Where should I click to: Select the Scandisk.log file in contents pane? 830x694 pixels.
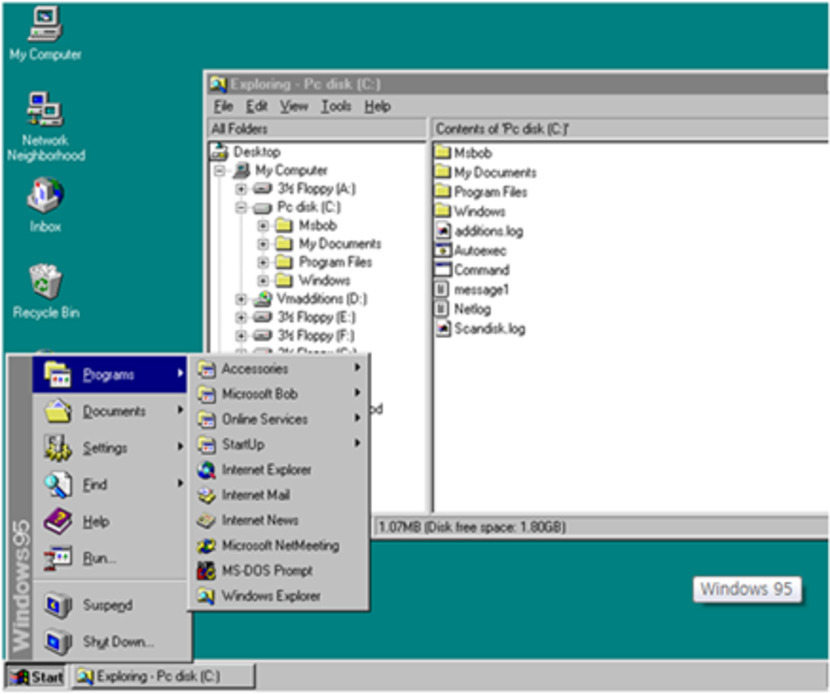click(x=488, y=328)
